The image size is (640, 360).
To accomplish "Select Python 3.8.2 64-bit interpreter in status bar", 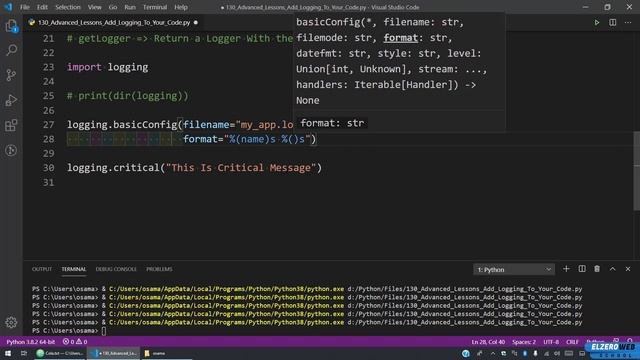I will [31, 342].
